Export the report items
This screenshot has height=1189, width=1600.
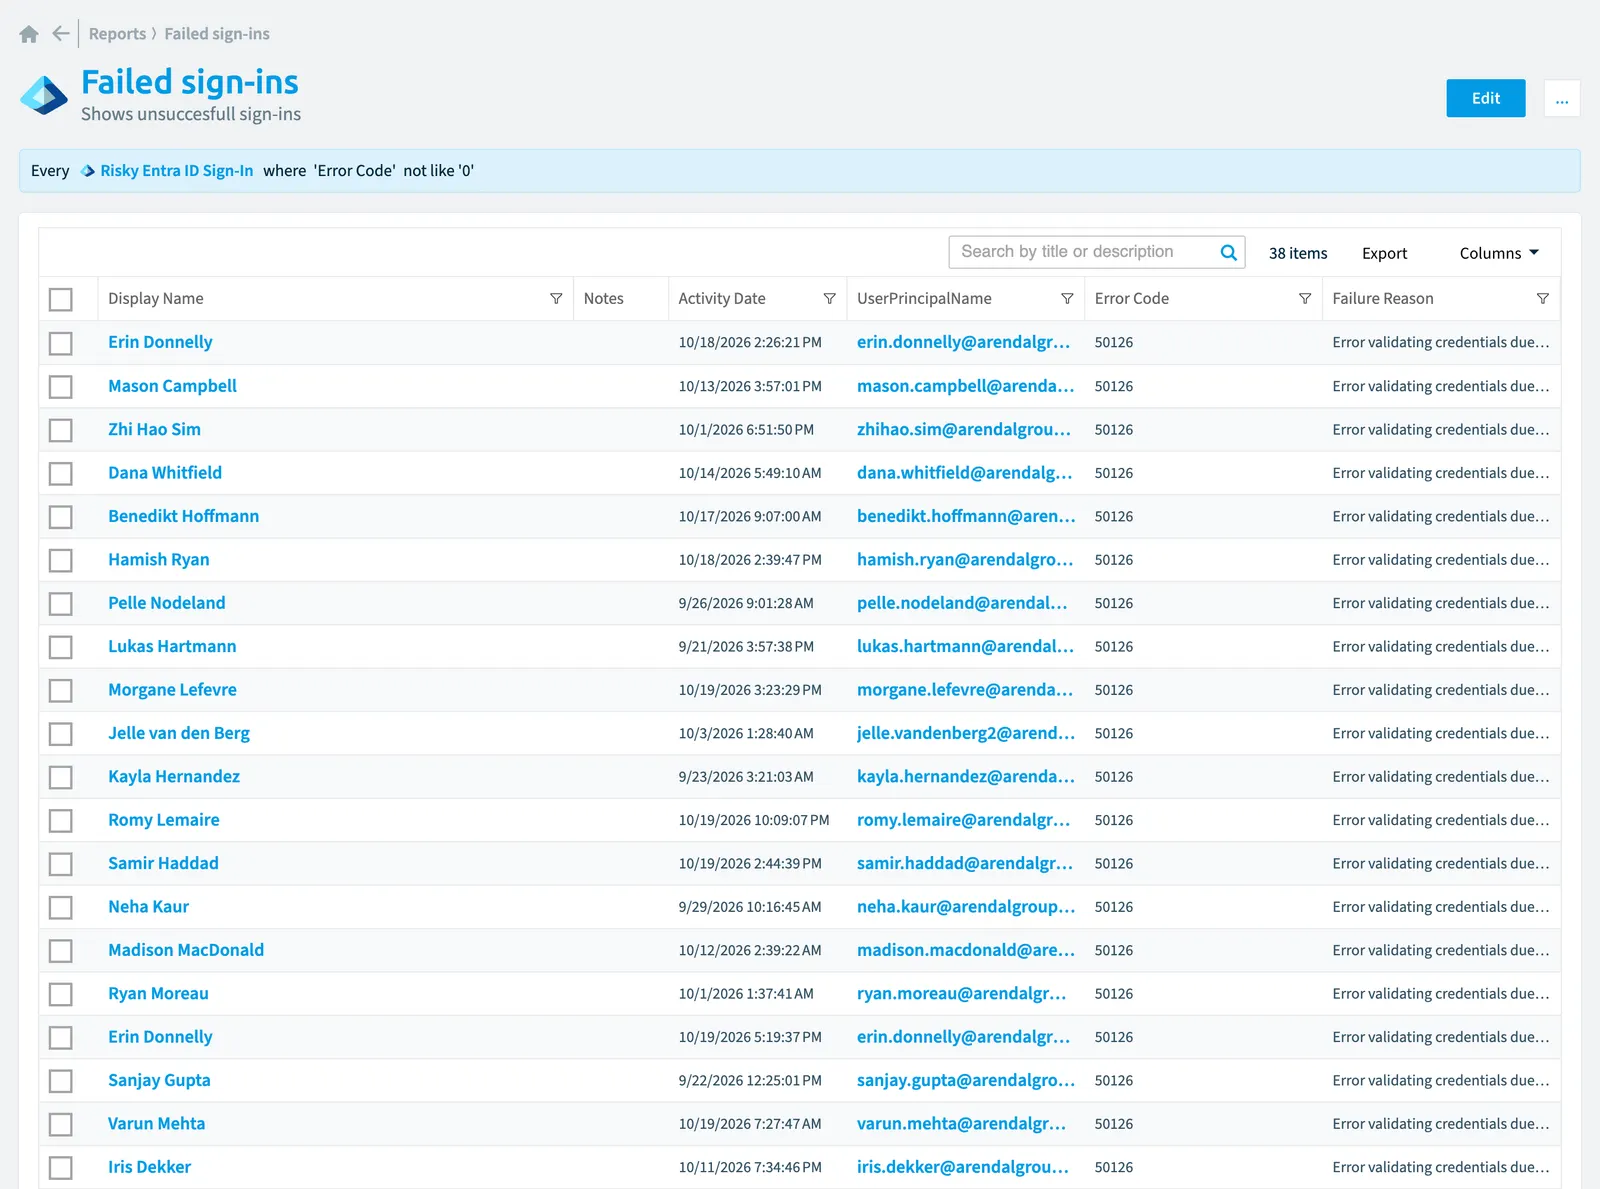pyautogui.click(x=1384, y=253)
